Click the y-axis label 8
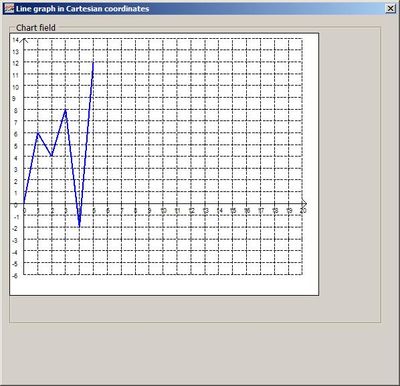 tap(16, 111)
